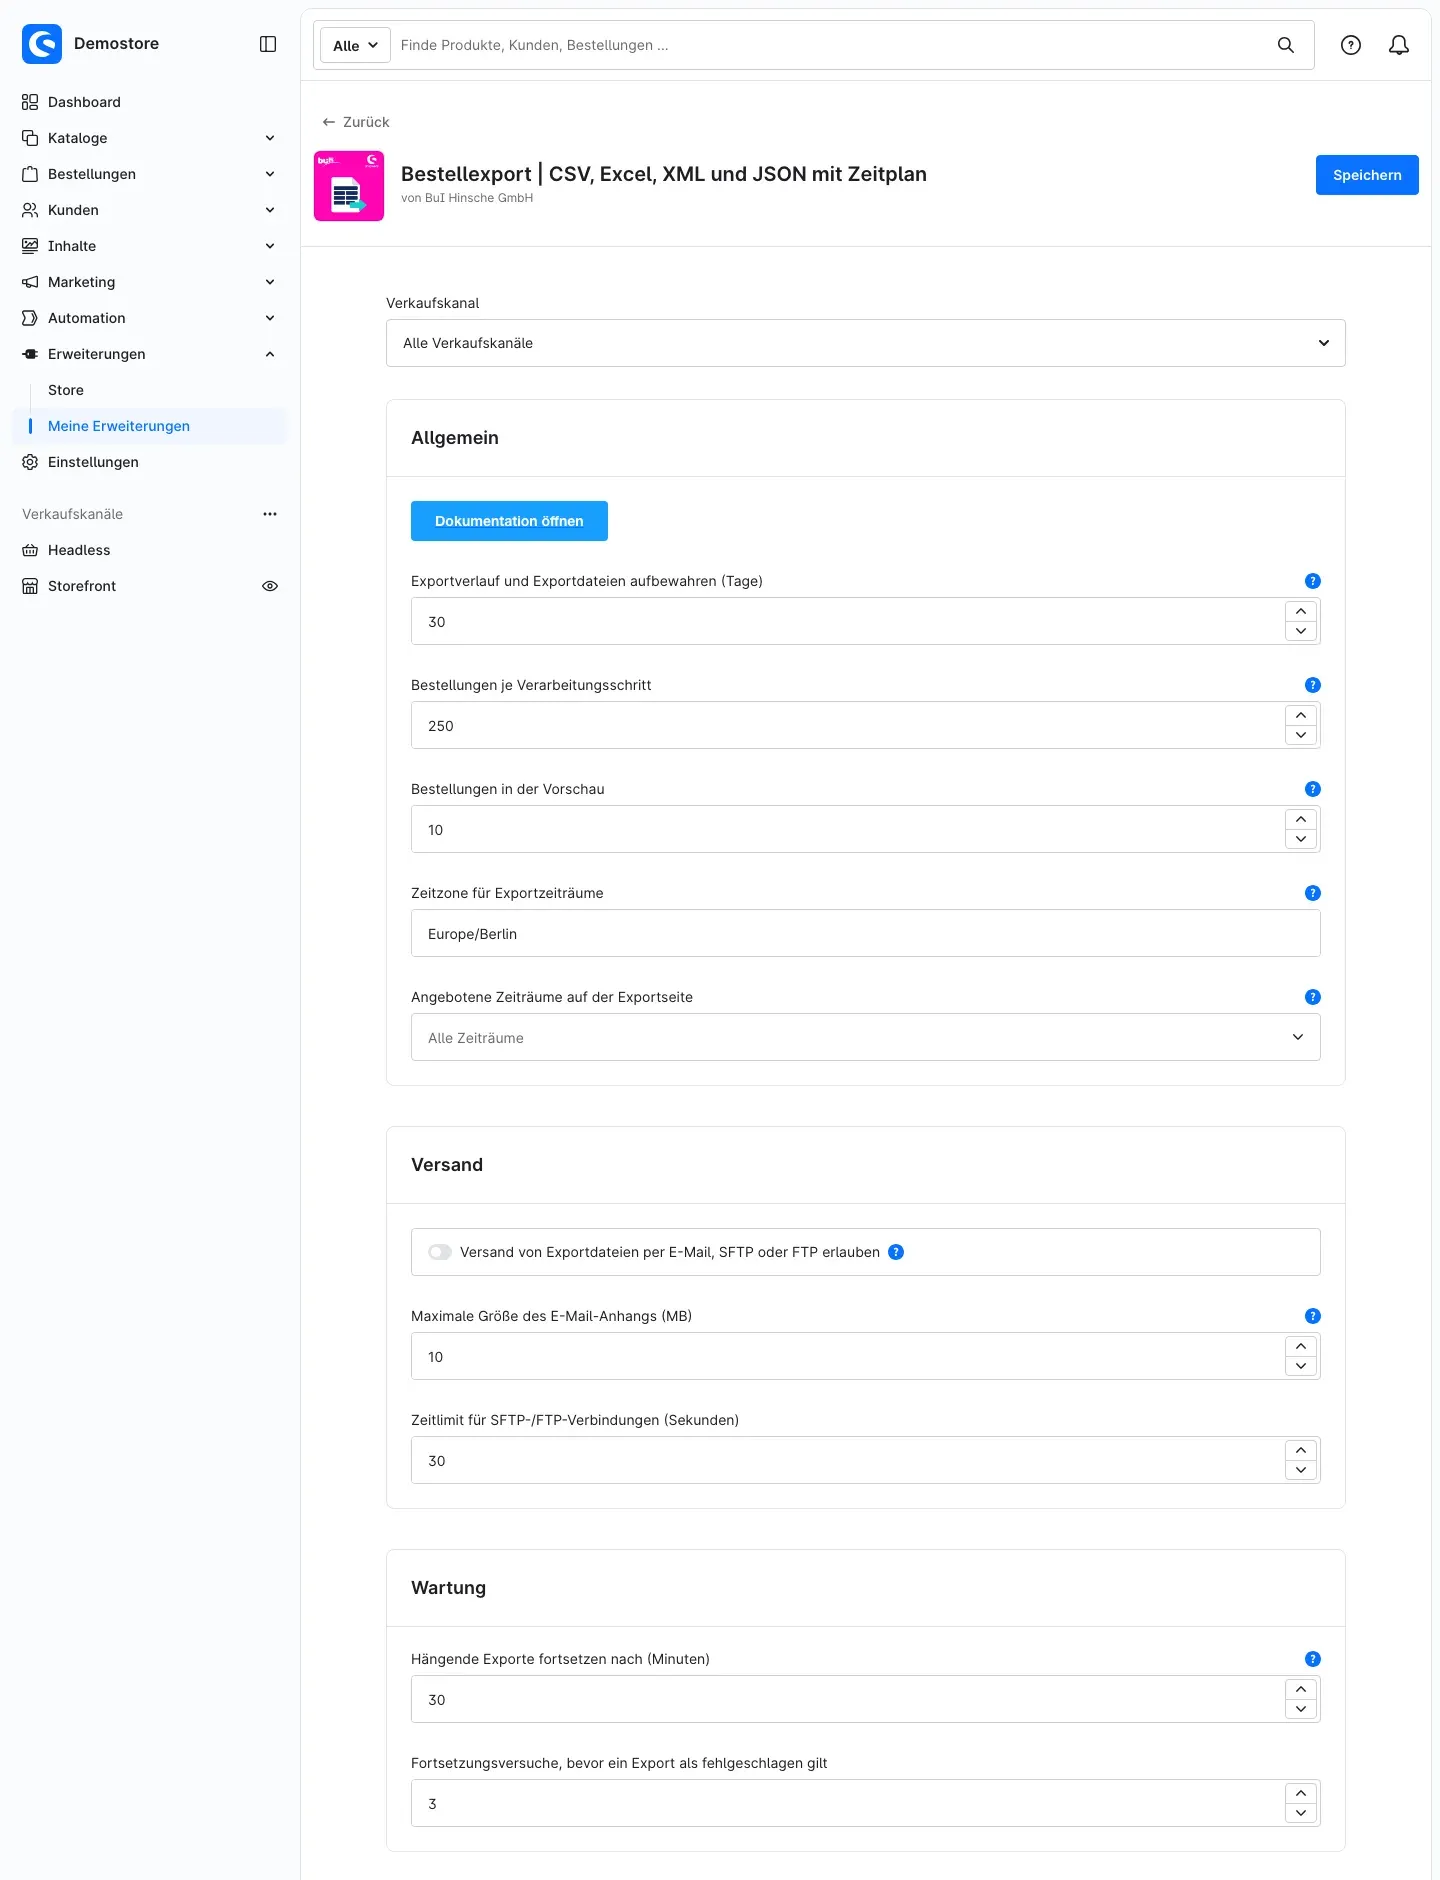Viewport: 1440px width, 1880px height.
Task: Open Angebotene Zeiträume dropdown
Action: (866, 1037)
